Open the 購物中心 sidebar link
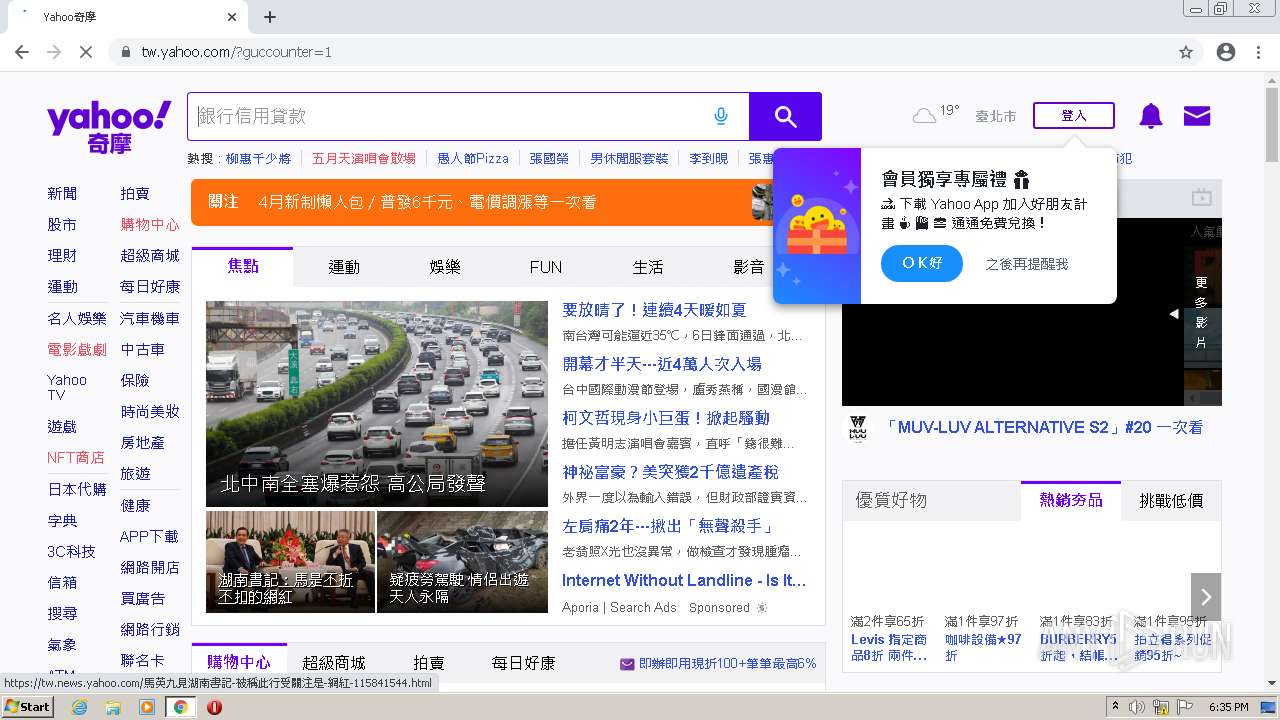This screenshot has width=1280, height=720. pos(150,224)
